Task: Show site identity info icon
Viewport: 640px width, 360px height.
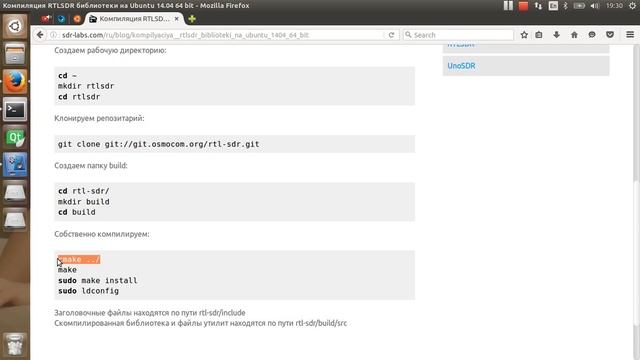Action: (x=53, y=35)
